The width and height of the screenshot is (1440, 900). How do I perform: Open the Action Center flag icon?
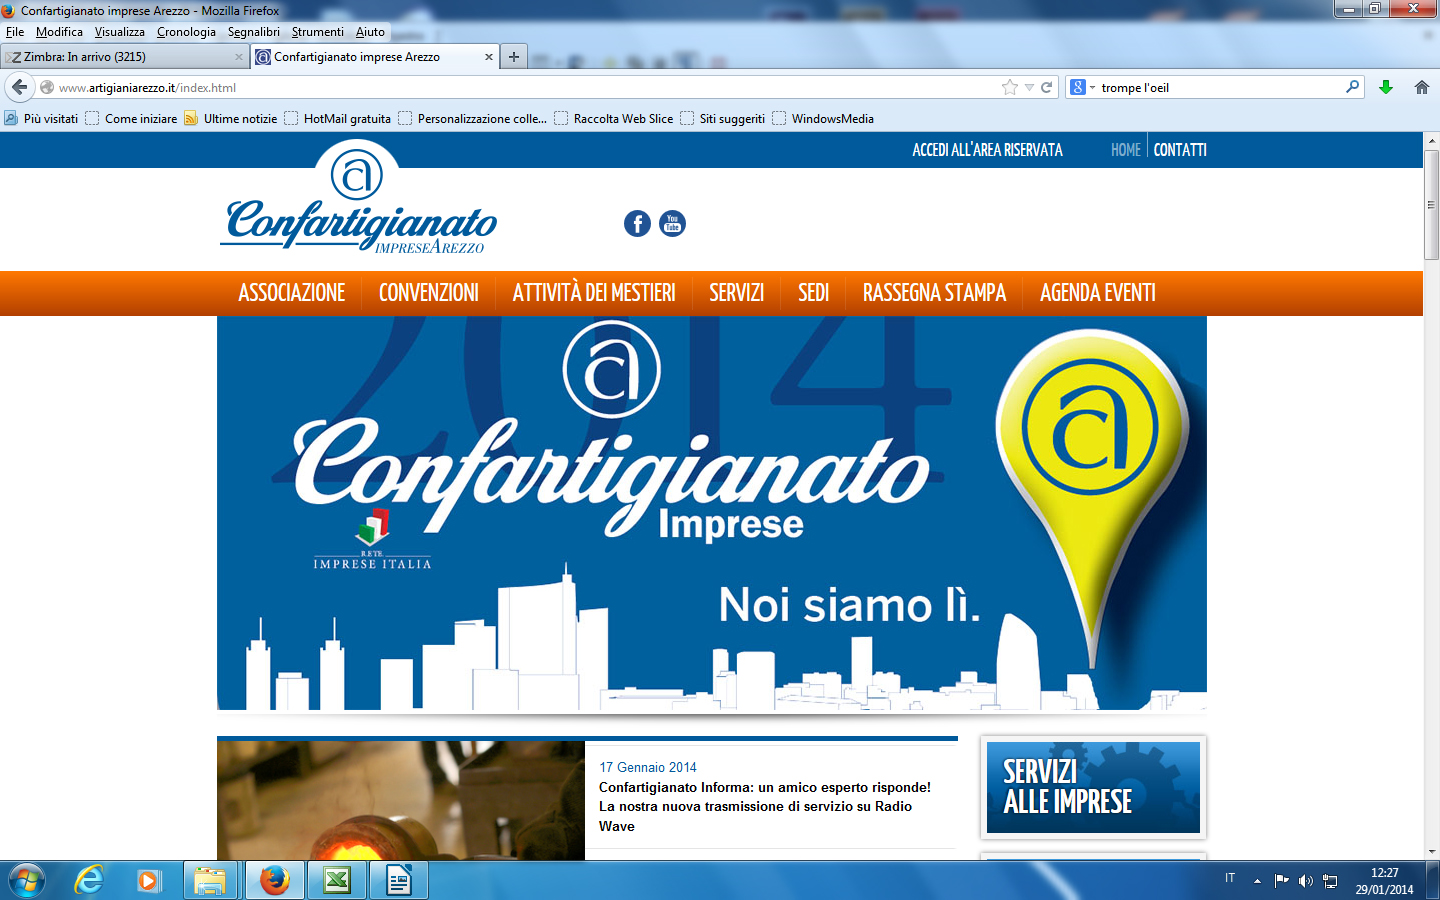coord(1281,881)
